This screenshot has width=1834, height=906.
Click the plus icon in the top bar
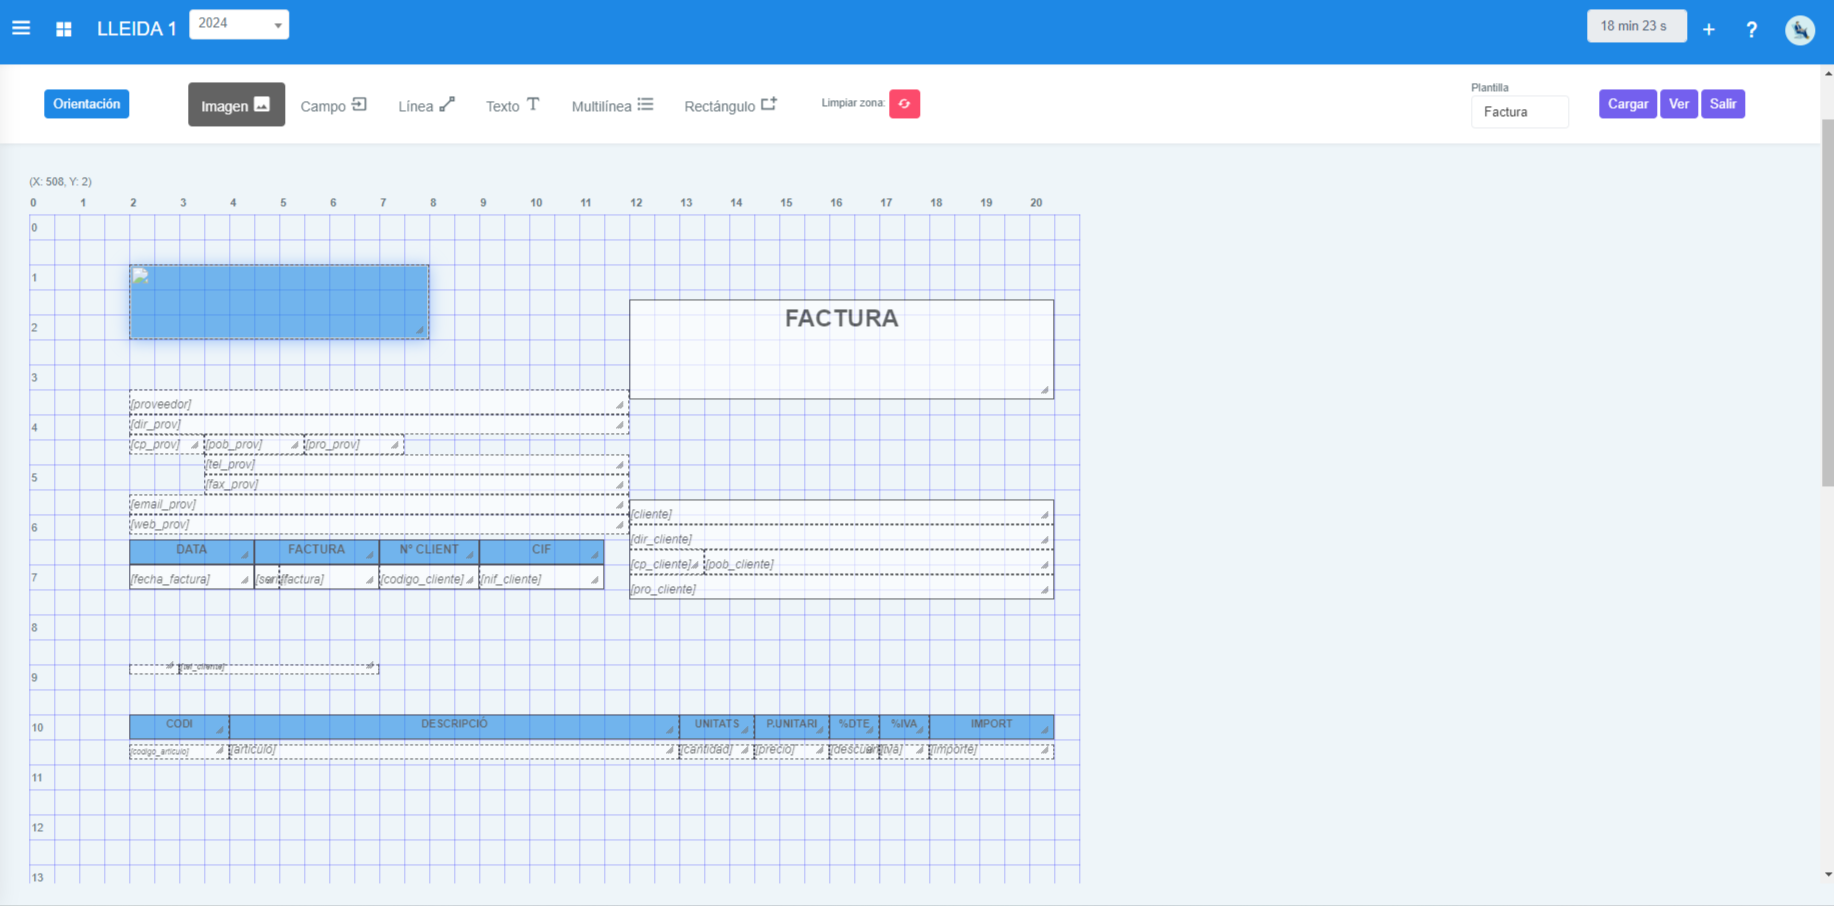coord(1709,29)
